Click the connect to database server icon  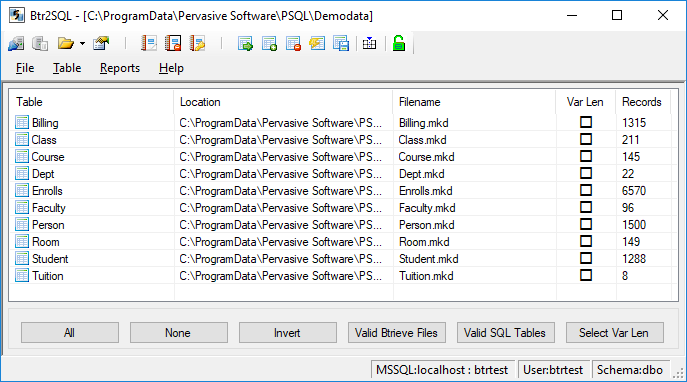[x=16, y=43]
